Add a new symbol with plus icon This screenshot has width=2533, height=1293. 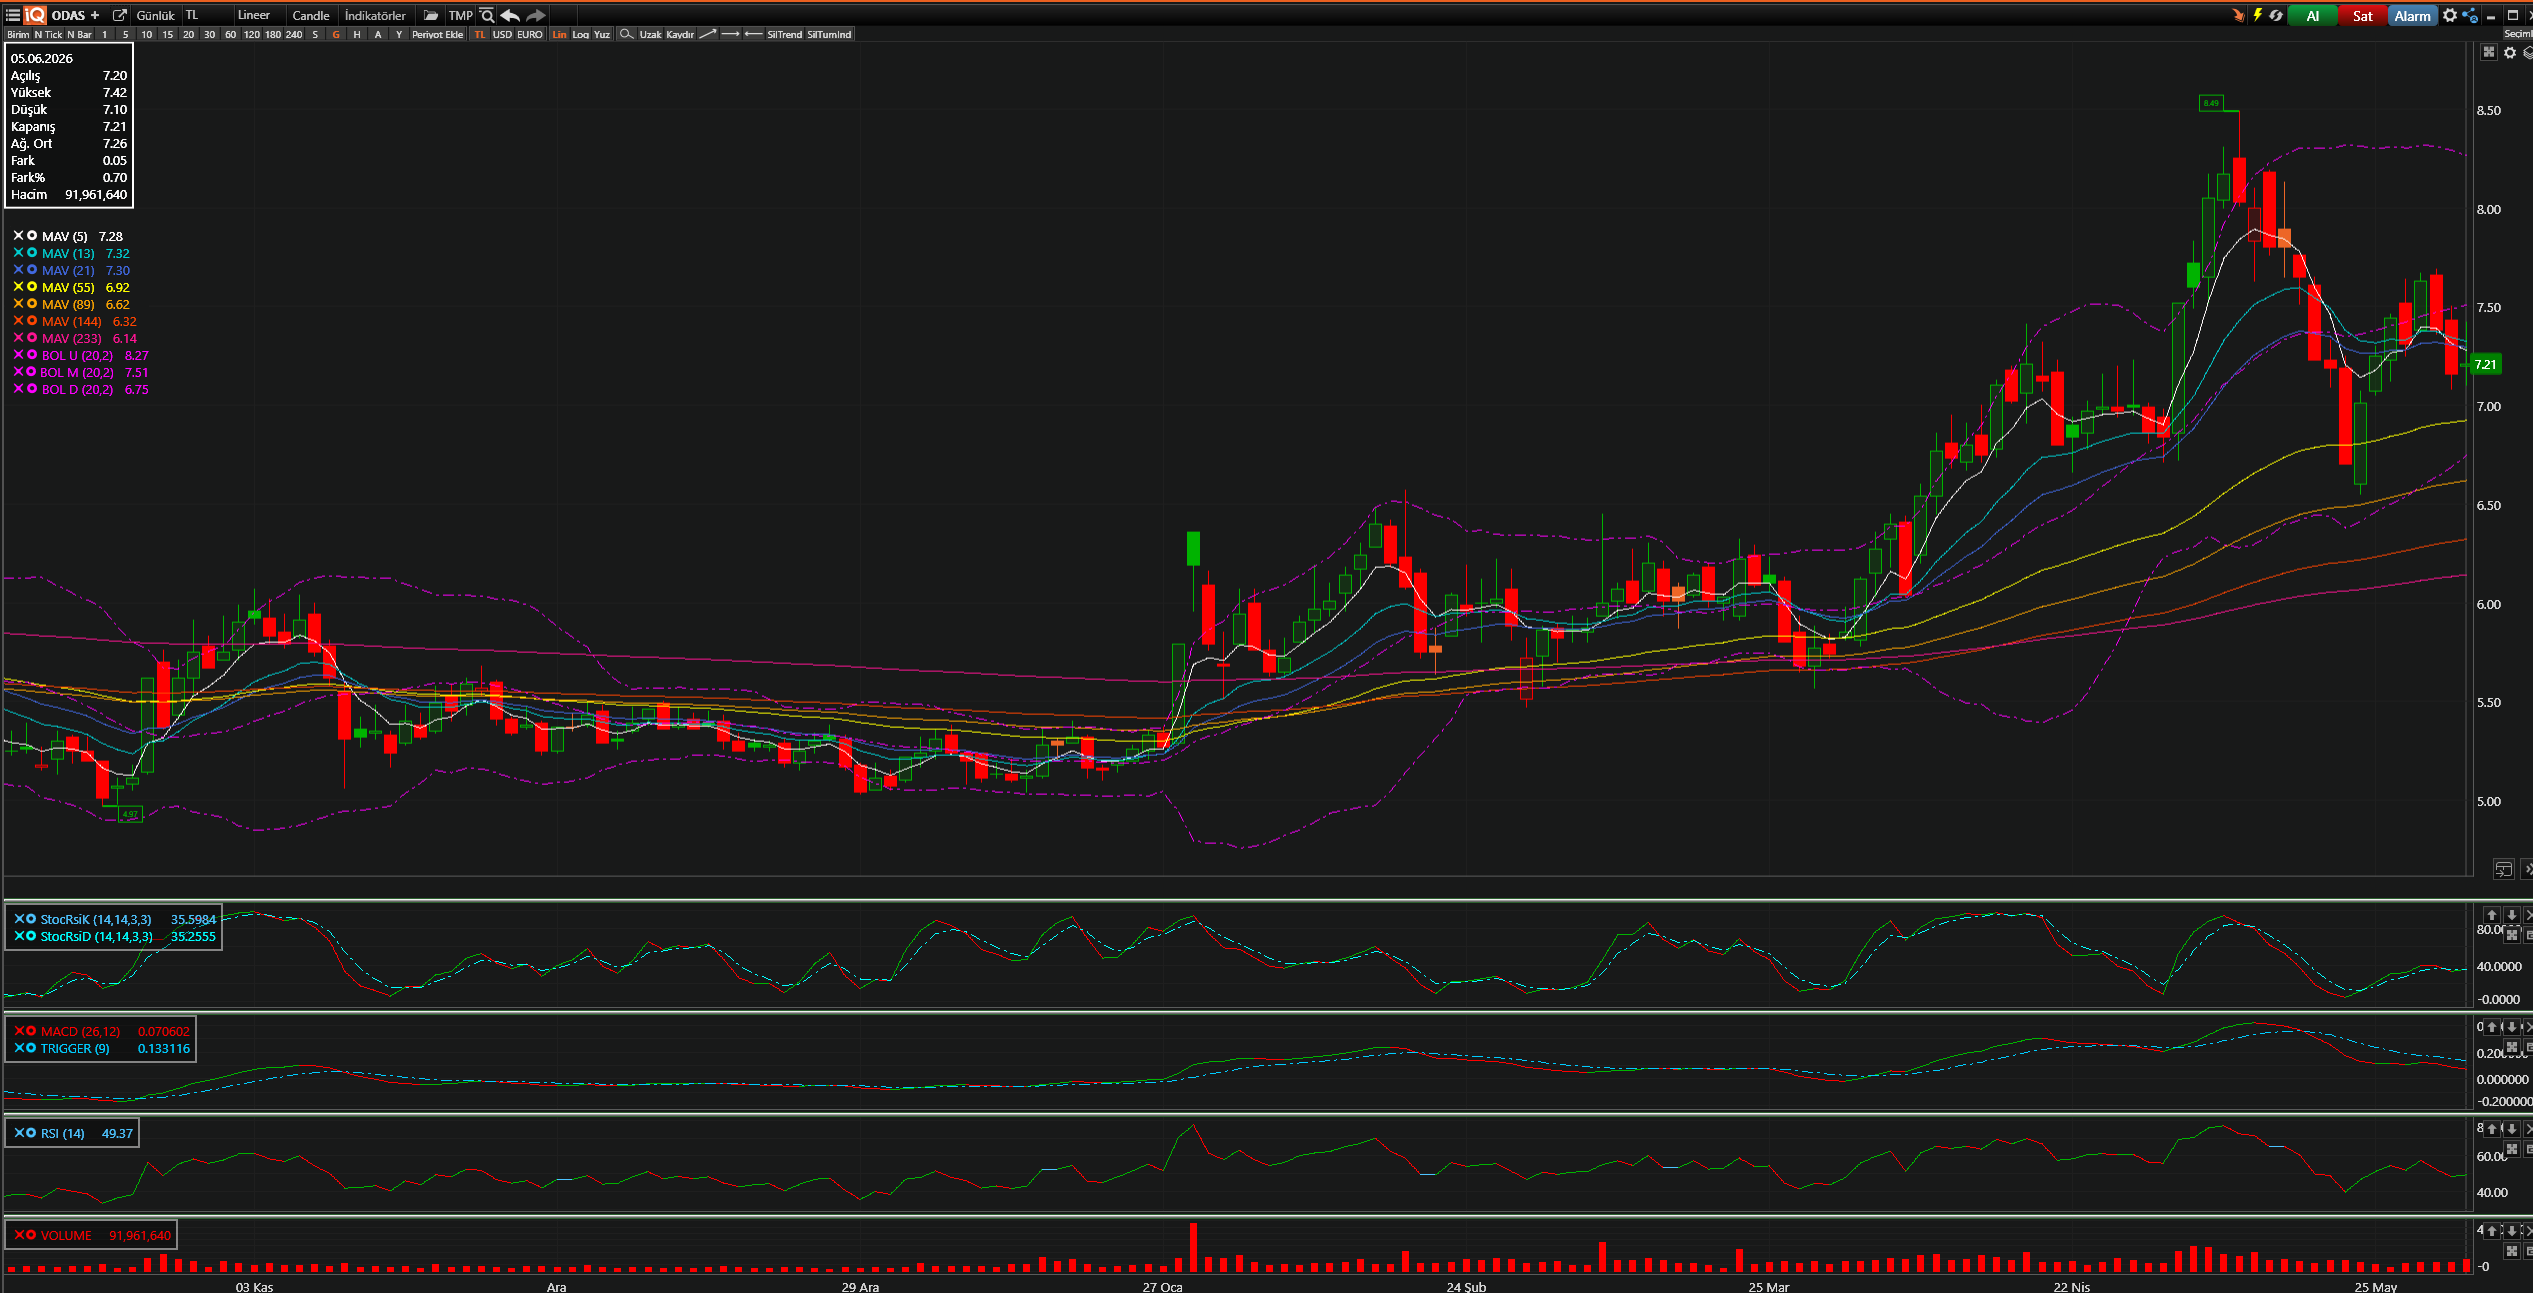95,15
